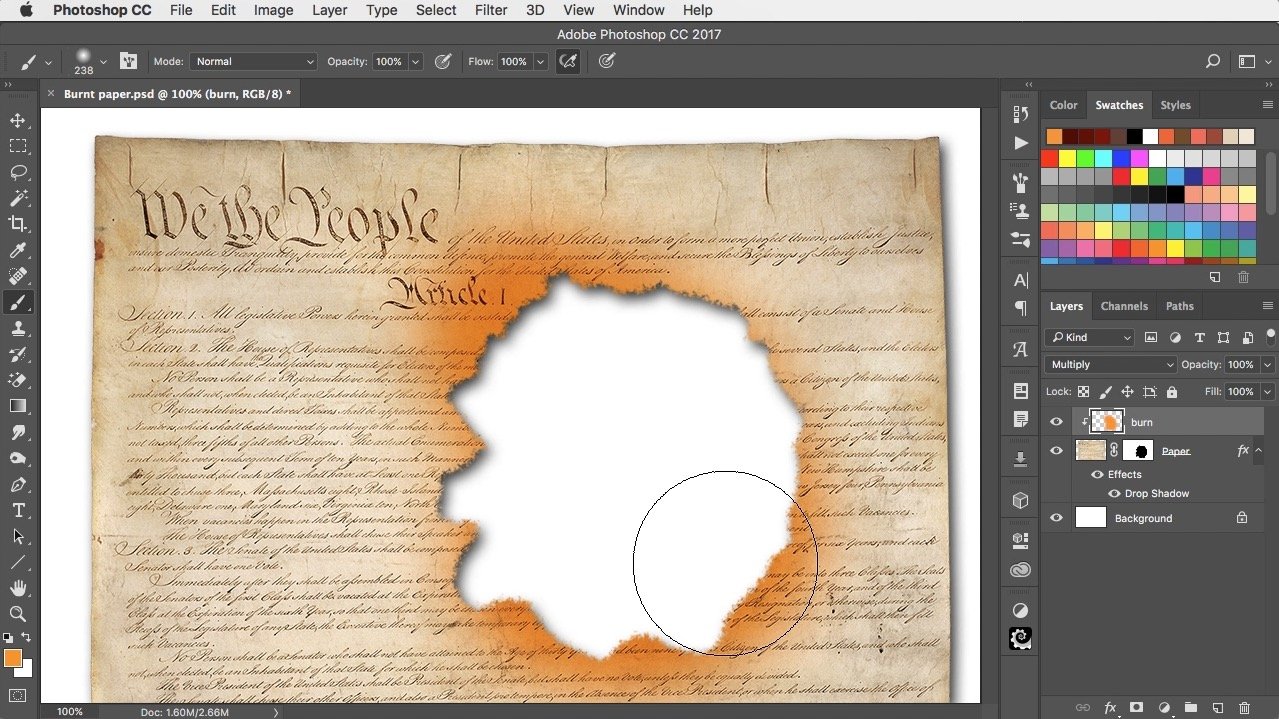Toggle lock transparent pixels

point(1083,392)
